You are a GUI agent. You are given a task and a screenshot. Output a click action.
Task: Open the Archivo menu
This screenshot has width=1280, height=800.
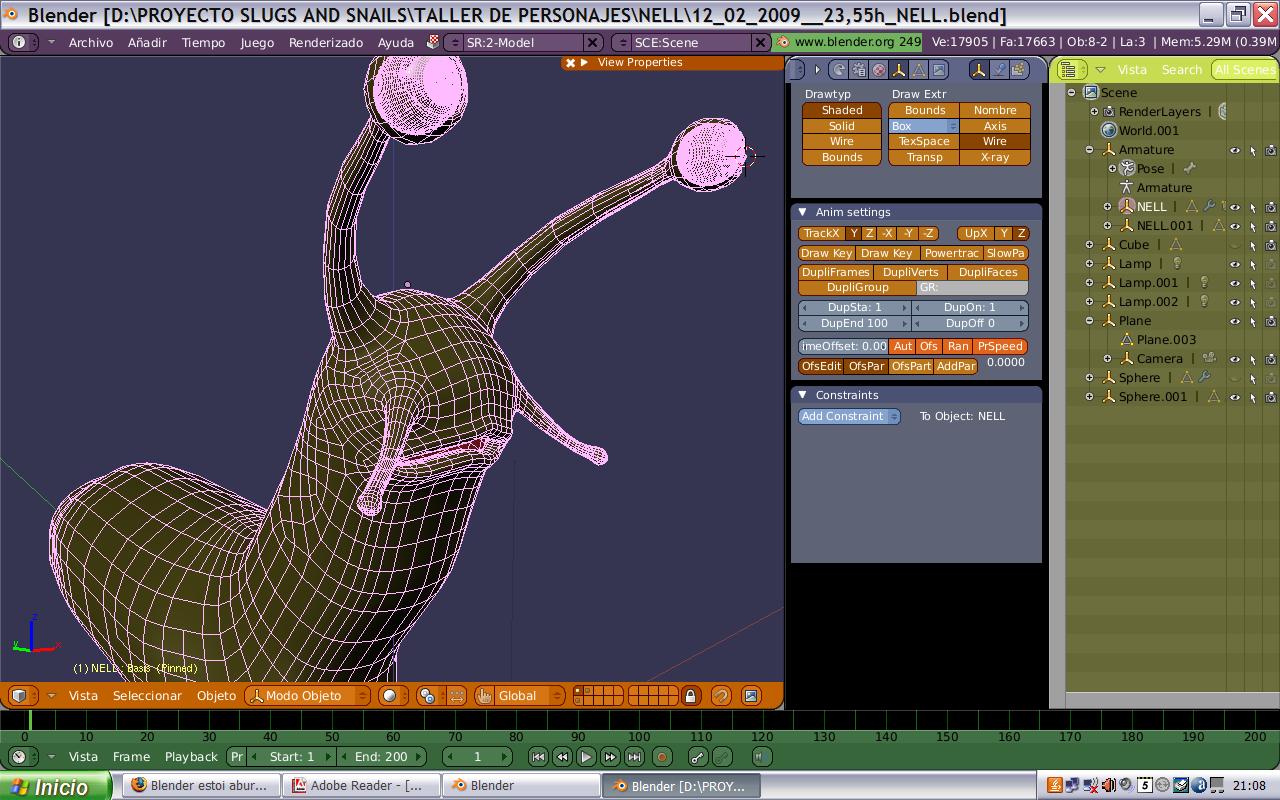click(x=91, y=42)
